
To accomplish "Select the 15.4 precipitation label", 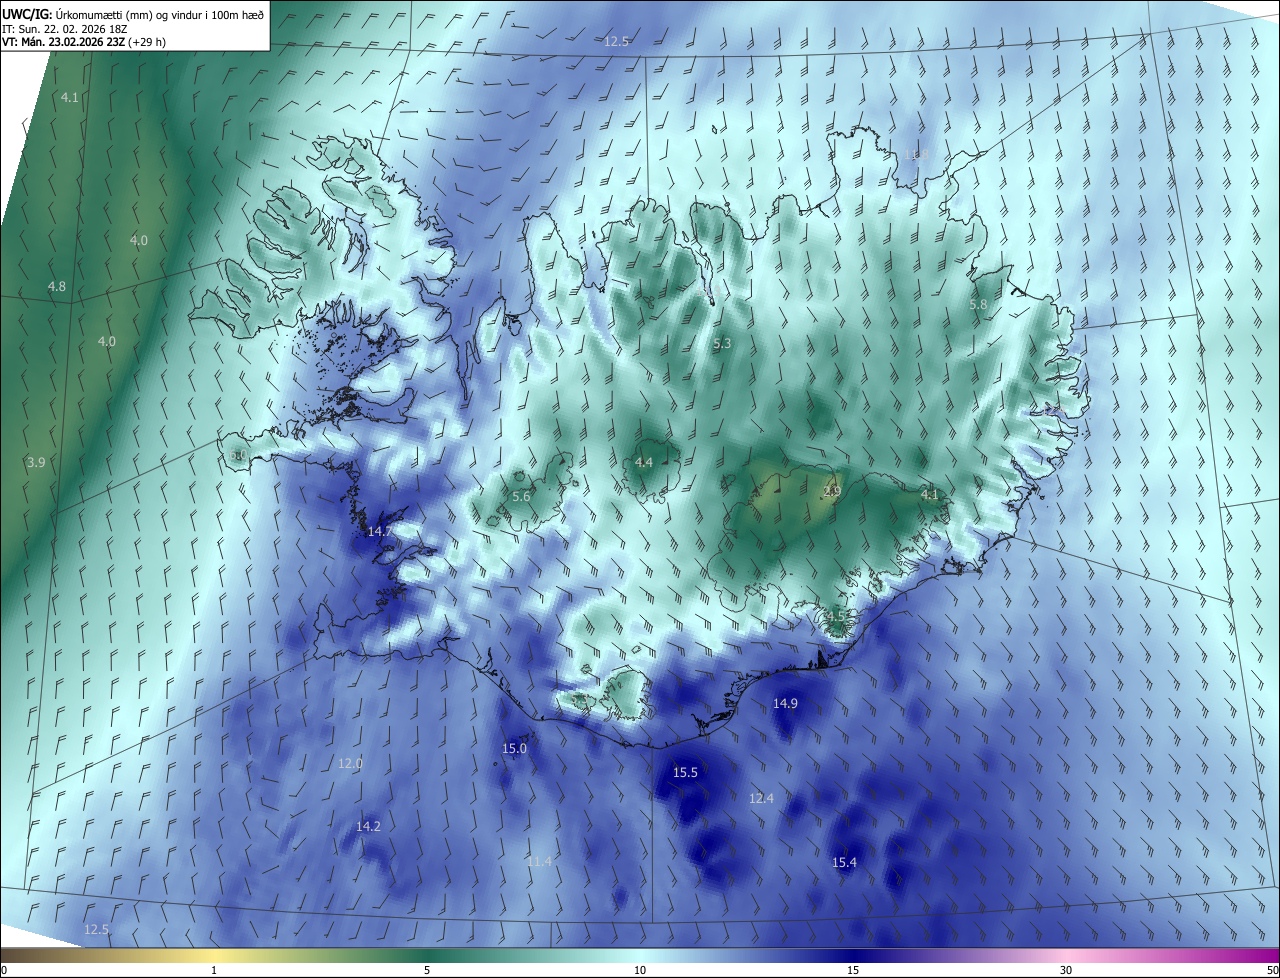I will point(845,863).
